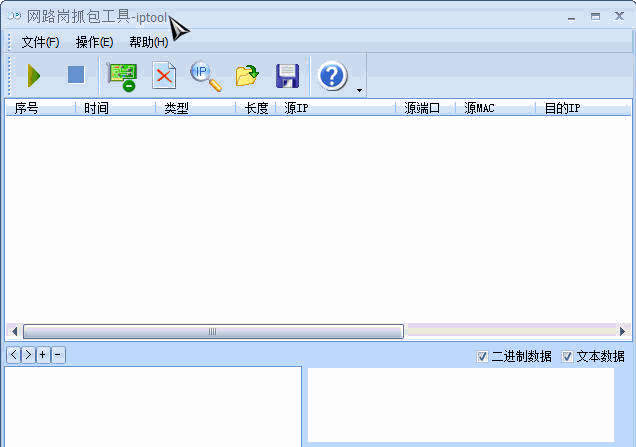Click the '+' button in the data panel
Screen dimensions: 636x447
click(x=43, y=355)
